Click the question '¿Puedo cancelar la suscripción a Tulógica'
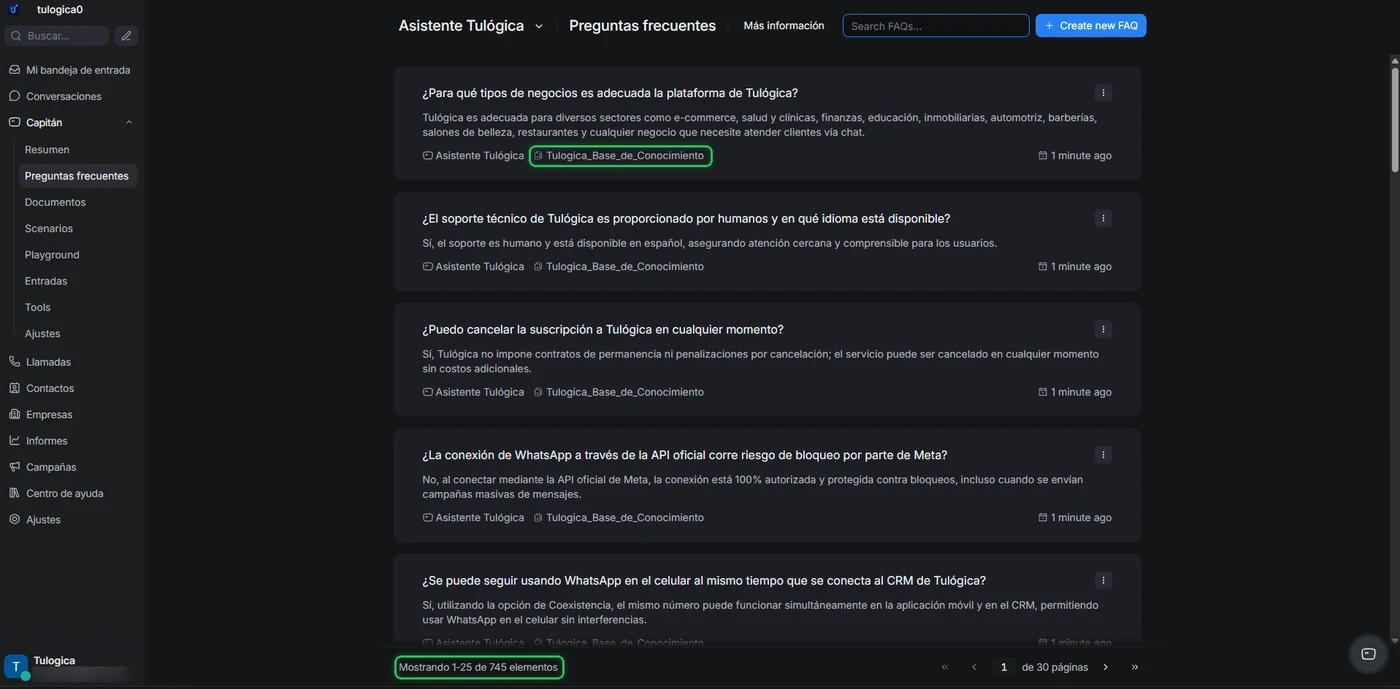1400x689 pixels. (x=603, y=329)
